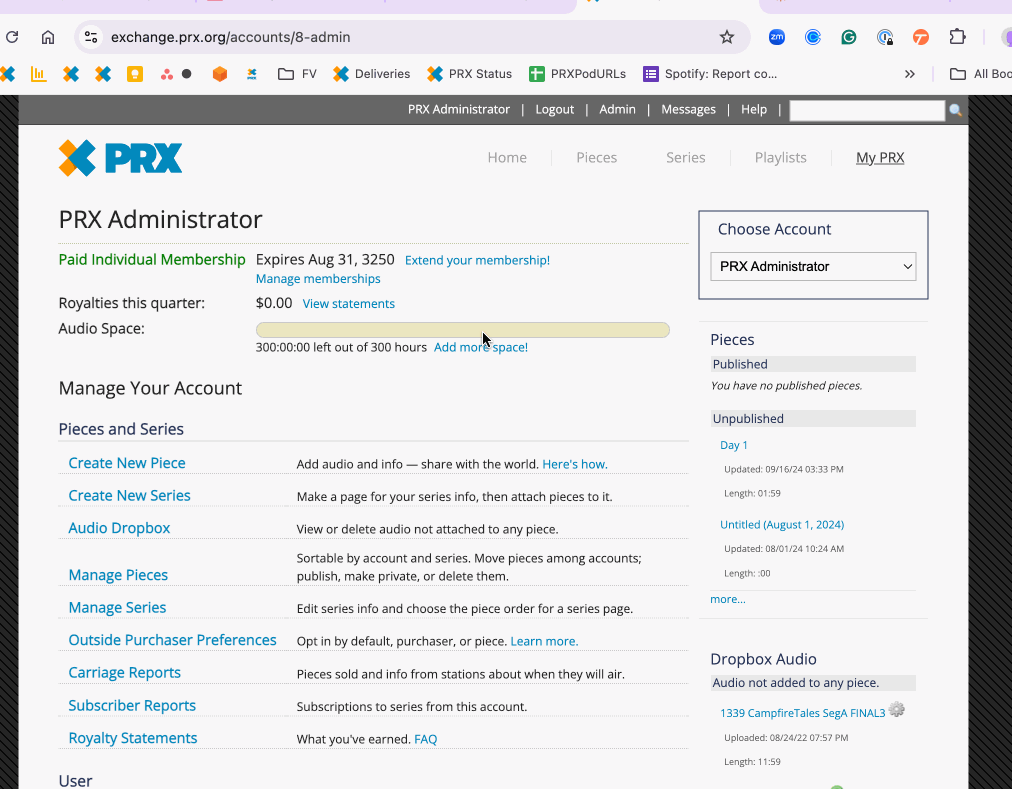Open 1339 CampfireTales SegA FINAL3 audio
This screenshot has width=1012, height=789.
click(x=802, y=713)
